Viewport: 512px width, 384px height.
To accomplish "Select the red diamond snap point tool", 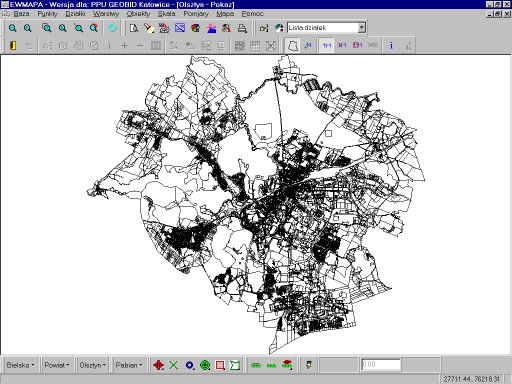I will tap(158, 365).
